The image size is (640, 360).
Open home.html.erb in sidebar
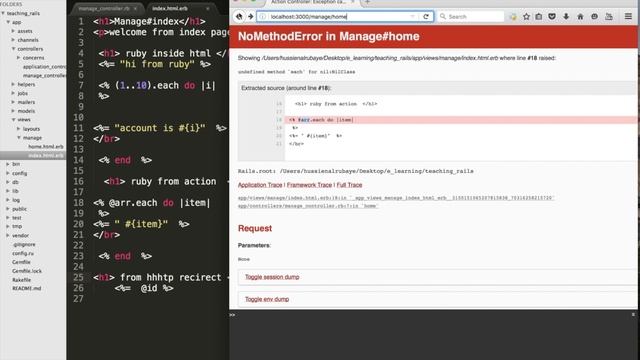pos(46,147)
